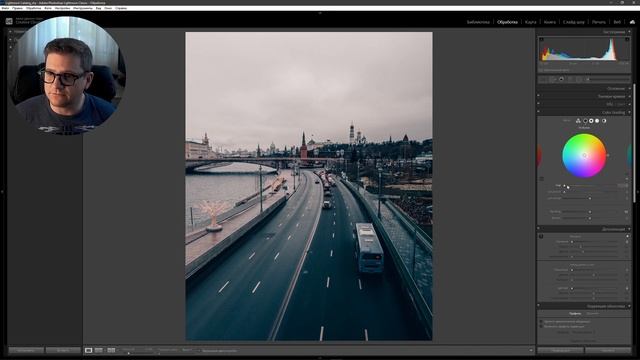The image size is (640, 360).
Task: Open the Файл menu
Action: [x=5, y=8]
